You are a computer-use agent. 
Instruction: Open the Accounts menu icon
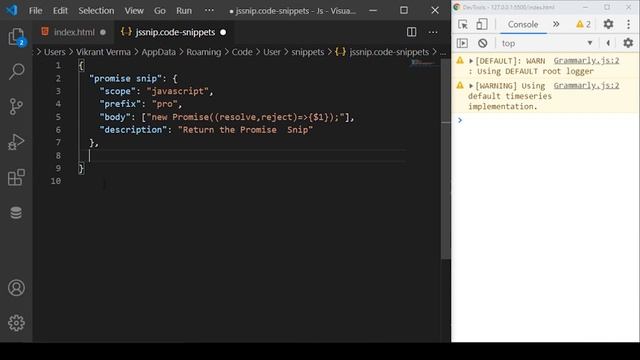point(16,288)
